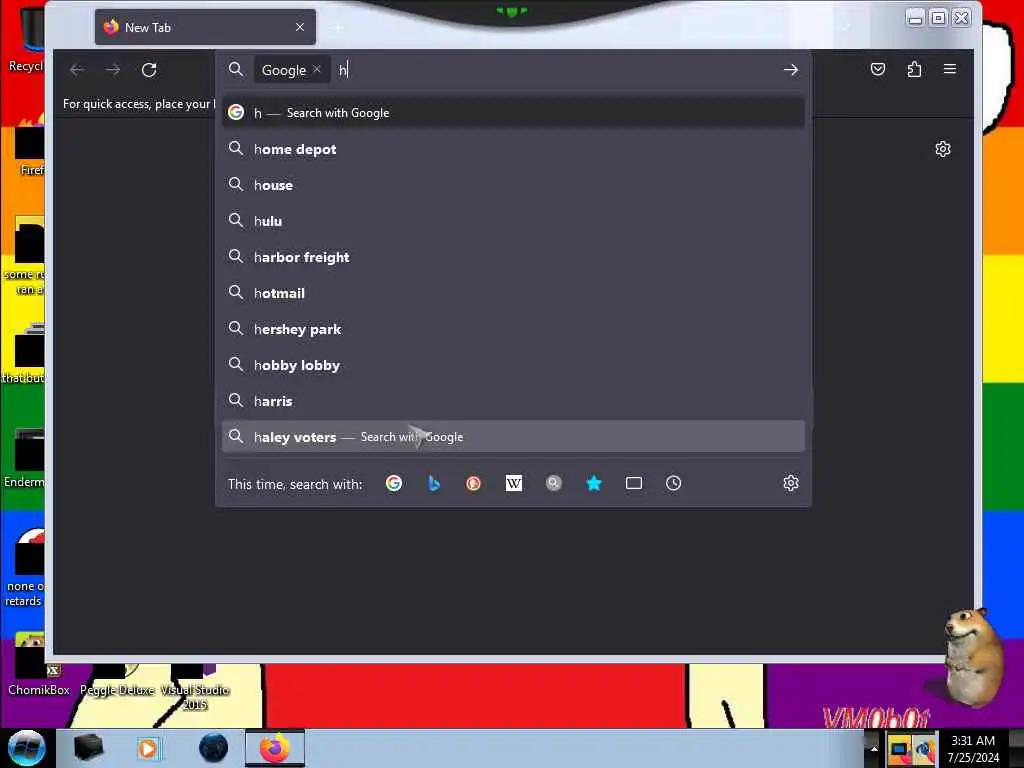Choose the 'hulu' suggestion
This screenshot has width=1024, height=768.
point(513,221)
